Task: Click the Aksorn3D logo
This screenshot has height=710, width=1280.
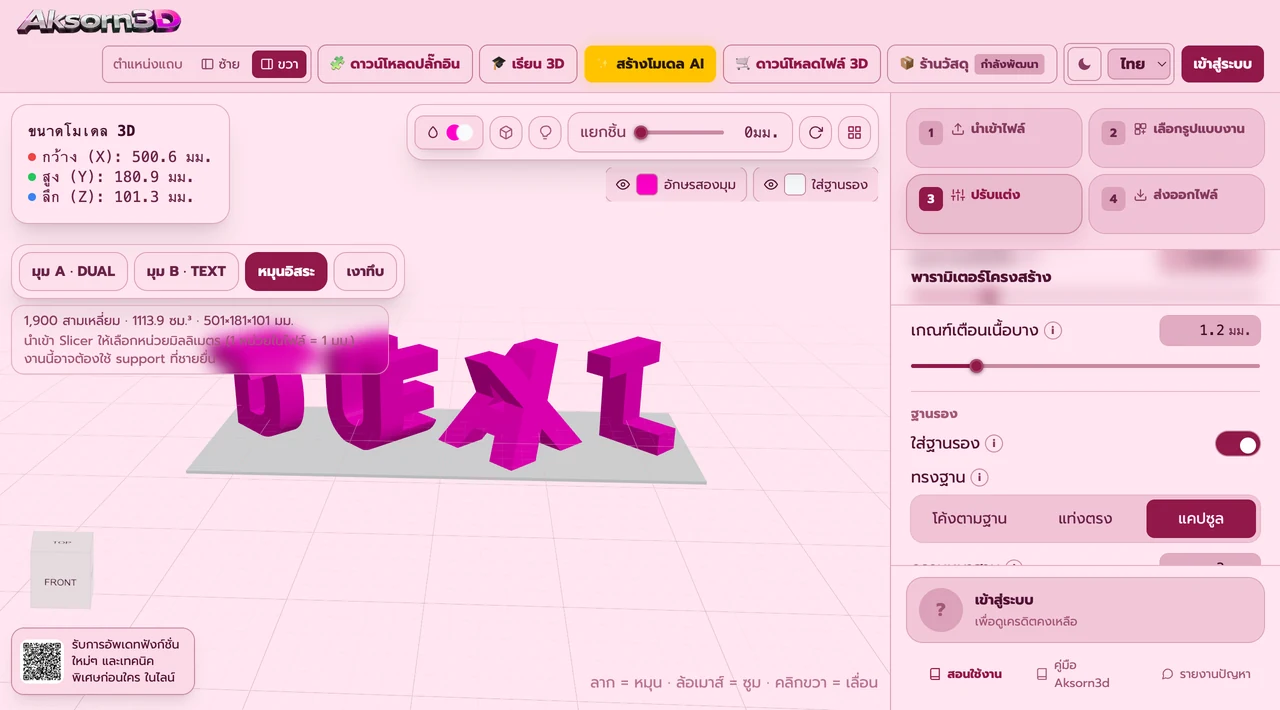Action: [x=99, y=20]
